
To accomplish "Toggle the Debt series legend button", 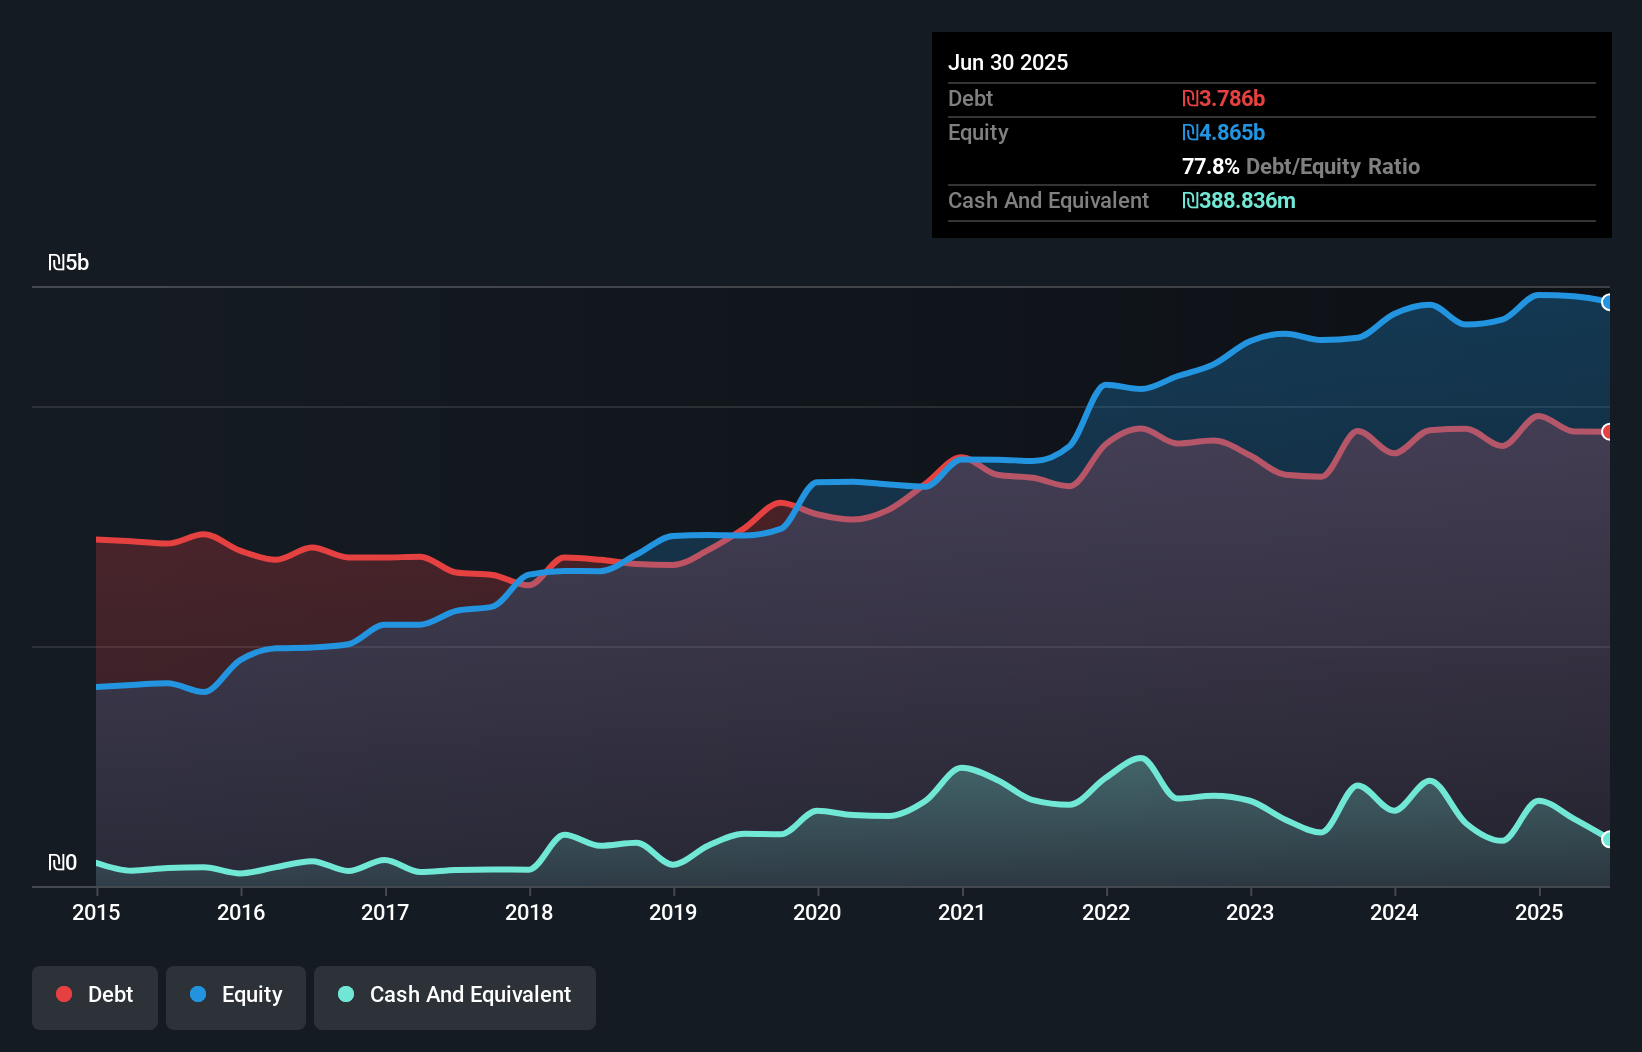I will coord(95,997).
